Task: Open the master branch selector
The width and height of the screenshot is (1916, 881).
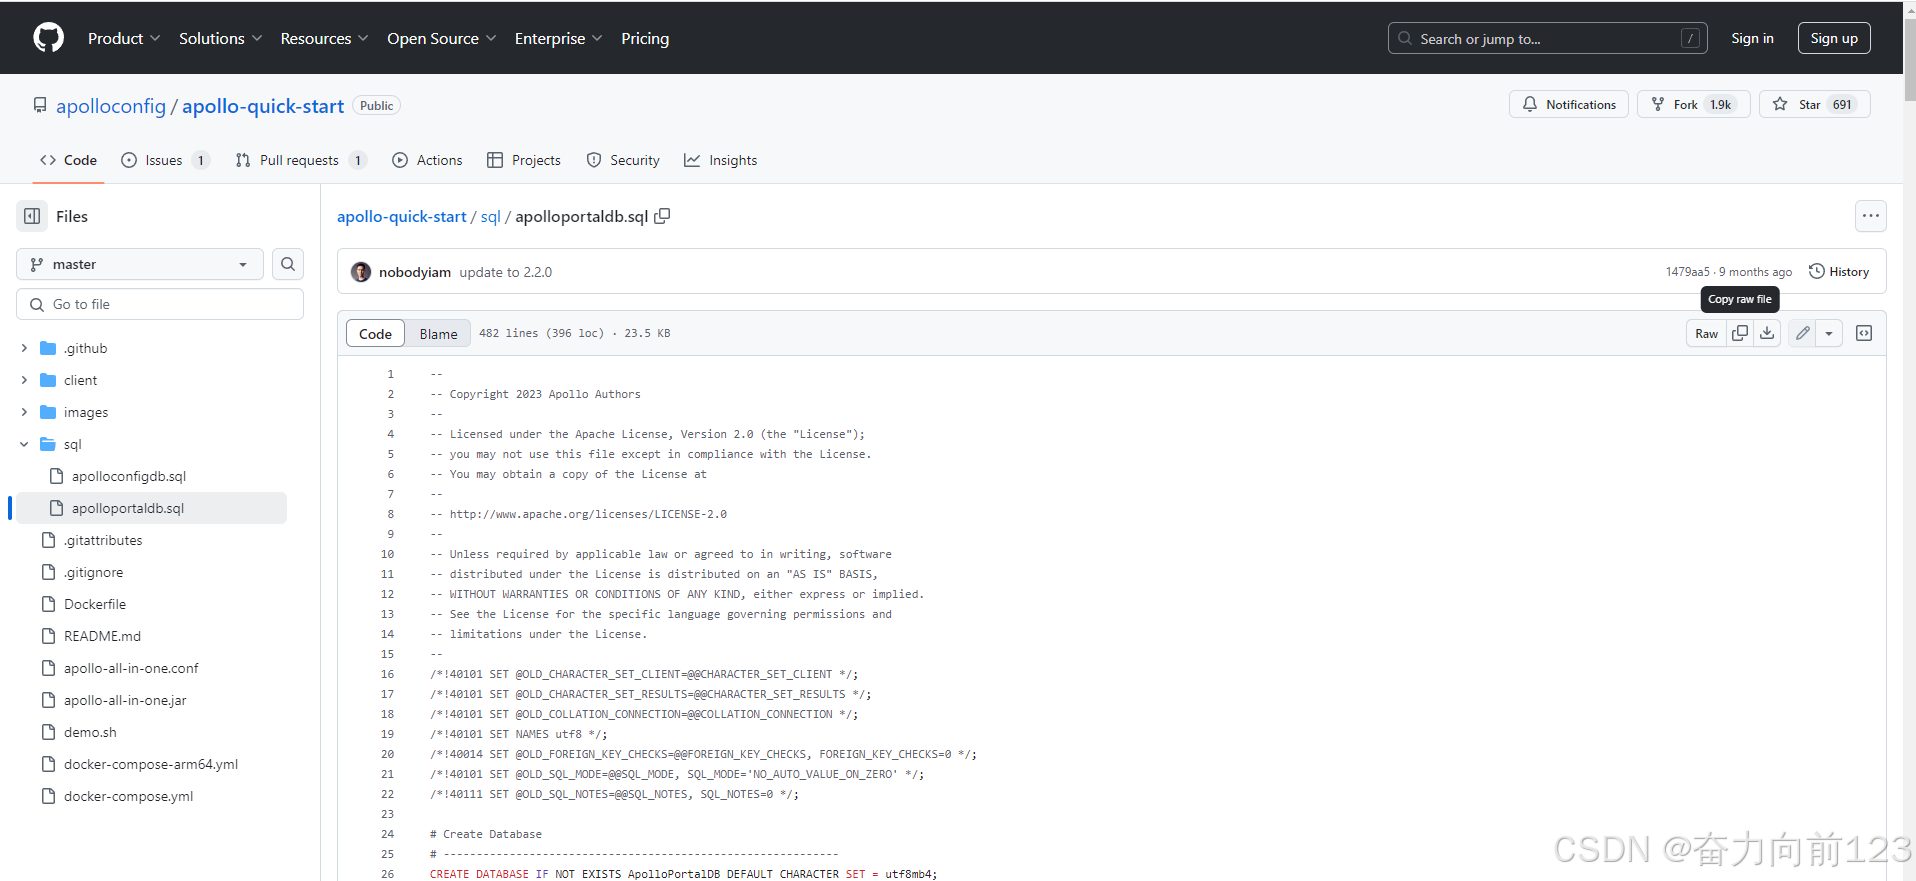Action: (140, 264)
